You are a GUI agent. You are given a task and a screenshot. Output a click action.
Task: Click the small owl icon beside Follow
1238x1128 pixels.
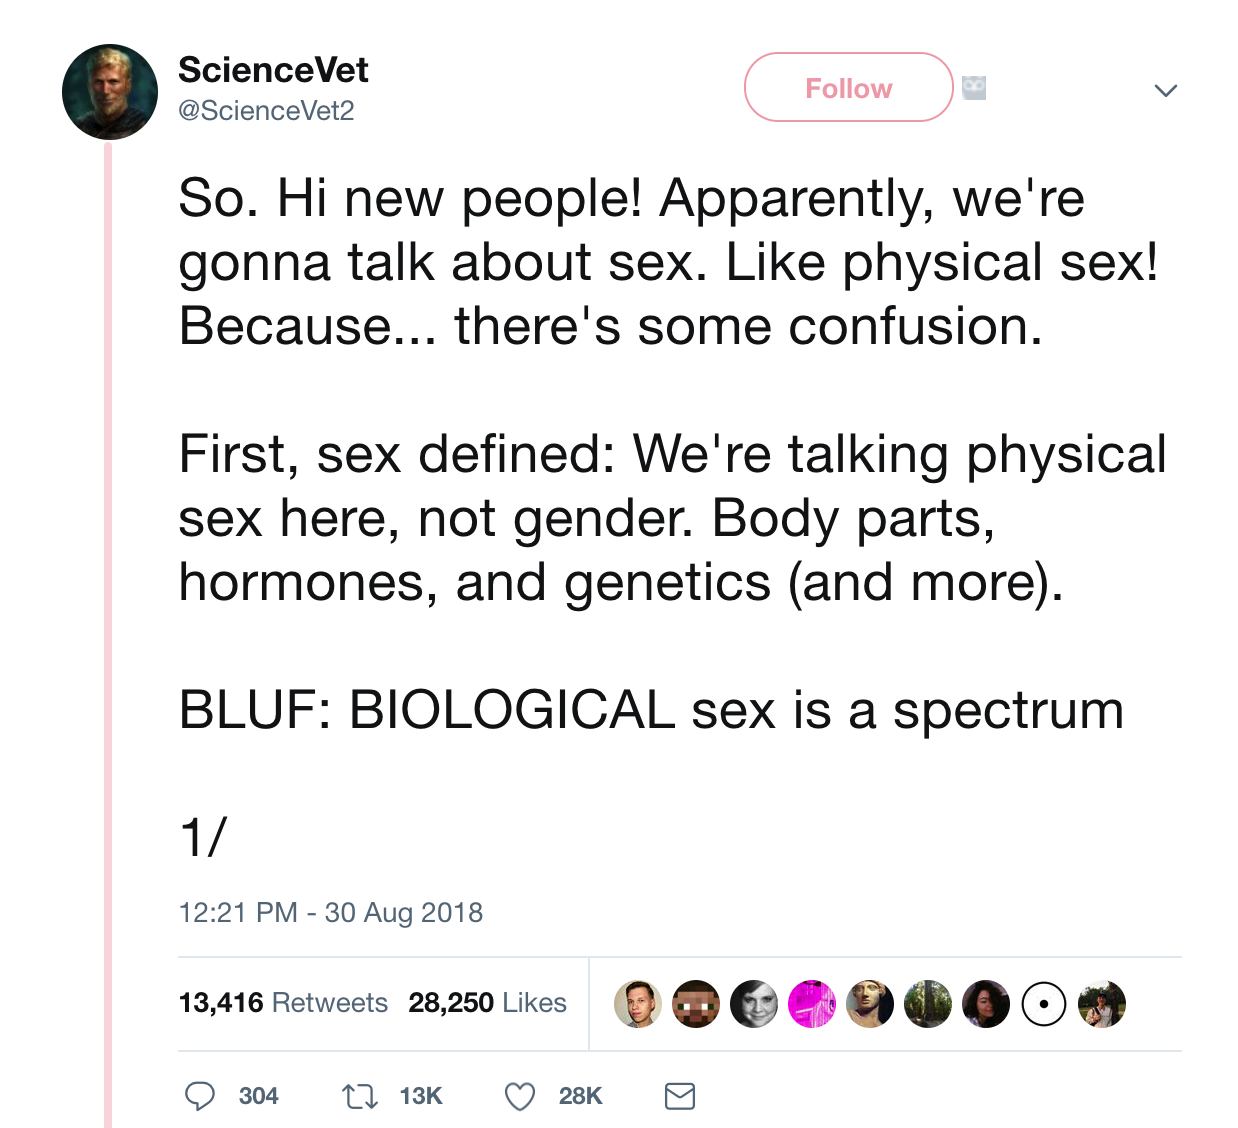974,88
